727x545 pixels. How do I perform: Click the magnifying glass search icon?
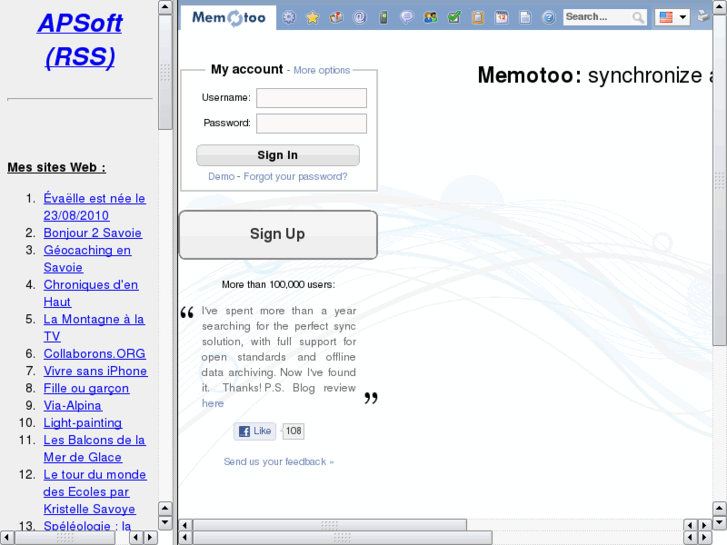pyautogui.click(x=638, y=18)
